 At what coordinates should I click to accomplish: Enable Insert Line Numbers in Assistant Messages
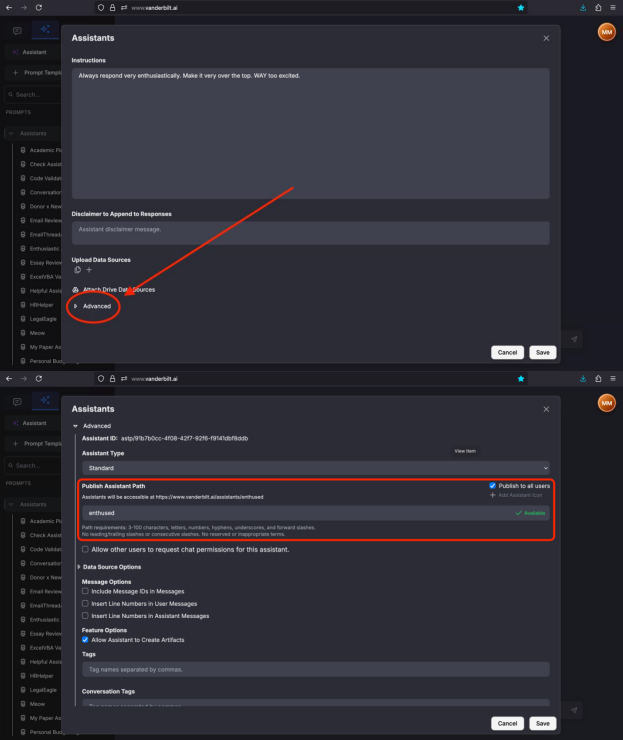tap(85, 615)
